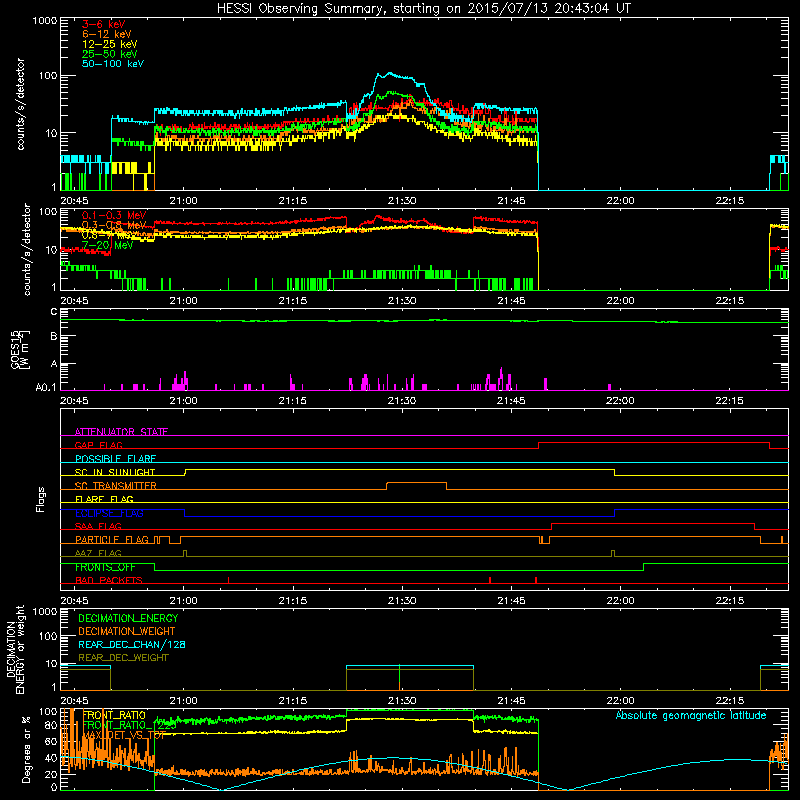Click the raised SC_TRANSMITTER step segment
The width and height of the screenshot is (800, 800).
416,483
